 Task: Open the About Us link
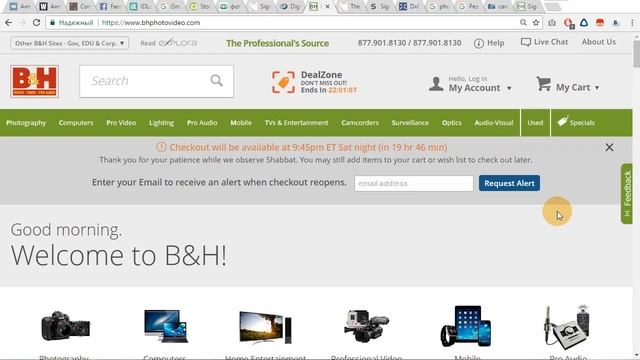[599, 42]
